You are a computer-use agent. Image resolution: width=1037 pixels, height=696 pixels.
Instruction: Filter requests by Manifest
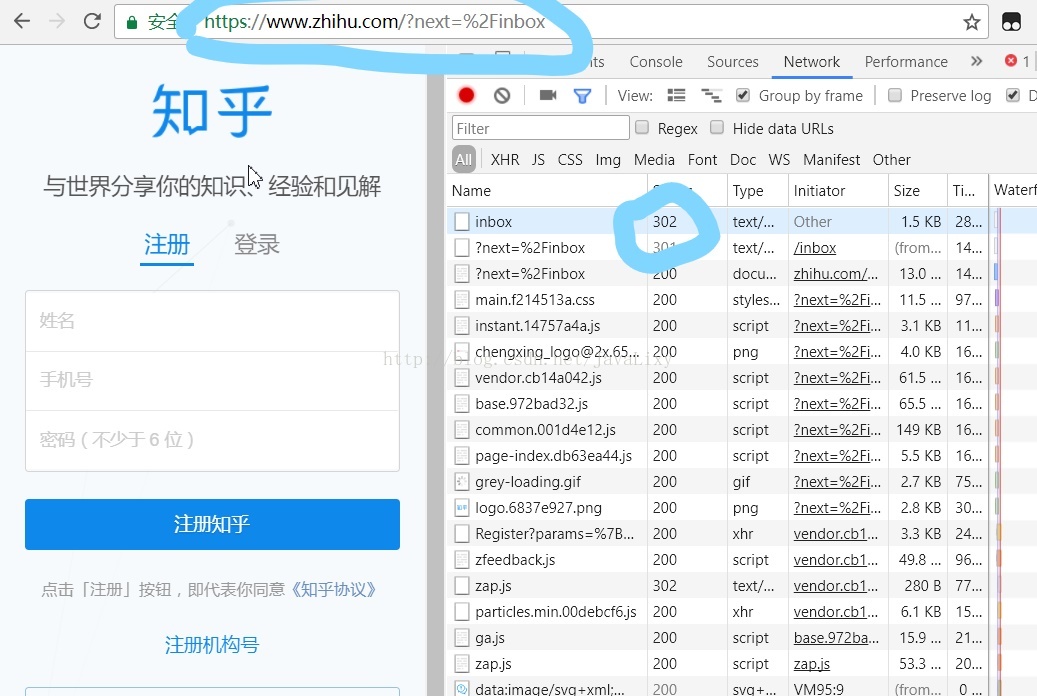(831, 159)
